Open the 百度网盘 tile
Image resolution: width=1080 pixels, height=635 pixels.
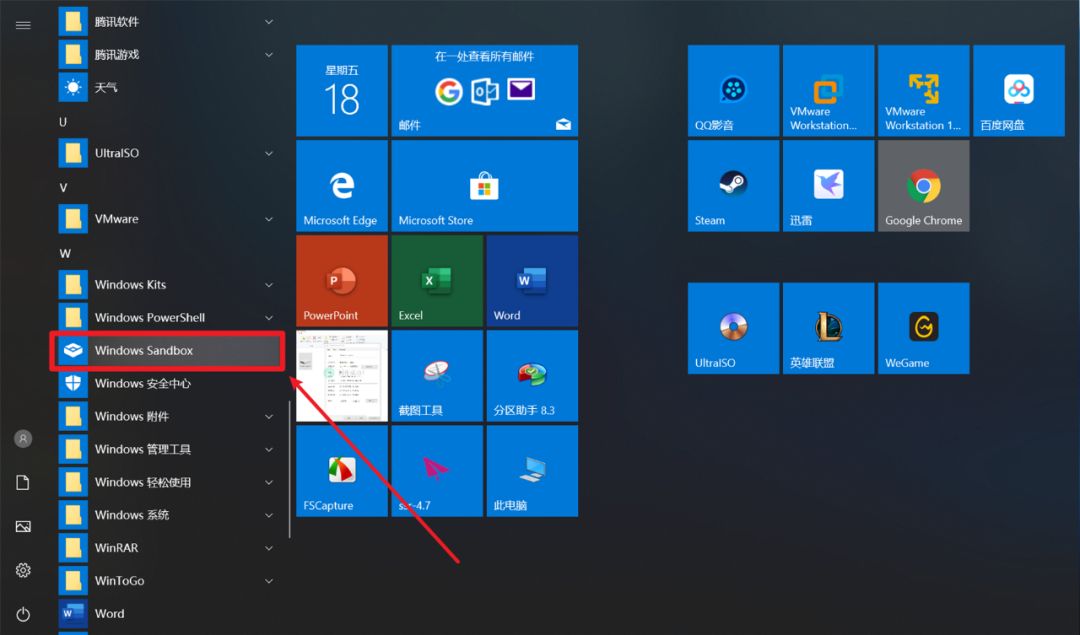point(1018,90)
